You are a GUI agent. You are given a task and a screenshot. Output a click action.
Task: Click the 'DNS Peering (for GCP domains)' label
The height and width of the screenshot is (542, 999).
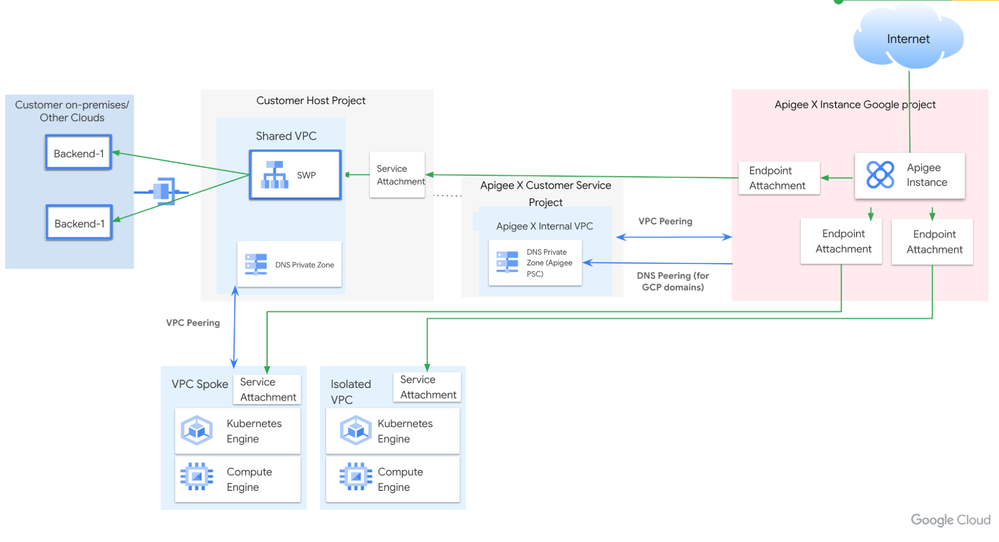tap(673, 282)
